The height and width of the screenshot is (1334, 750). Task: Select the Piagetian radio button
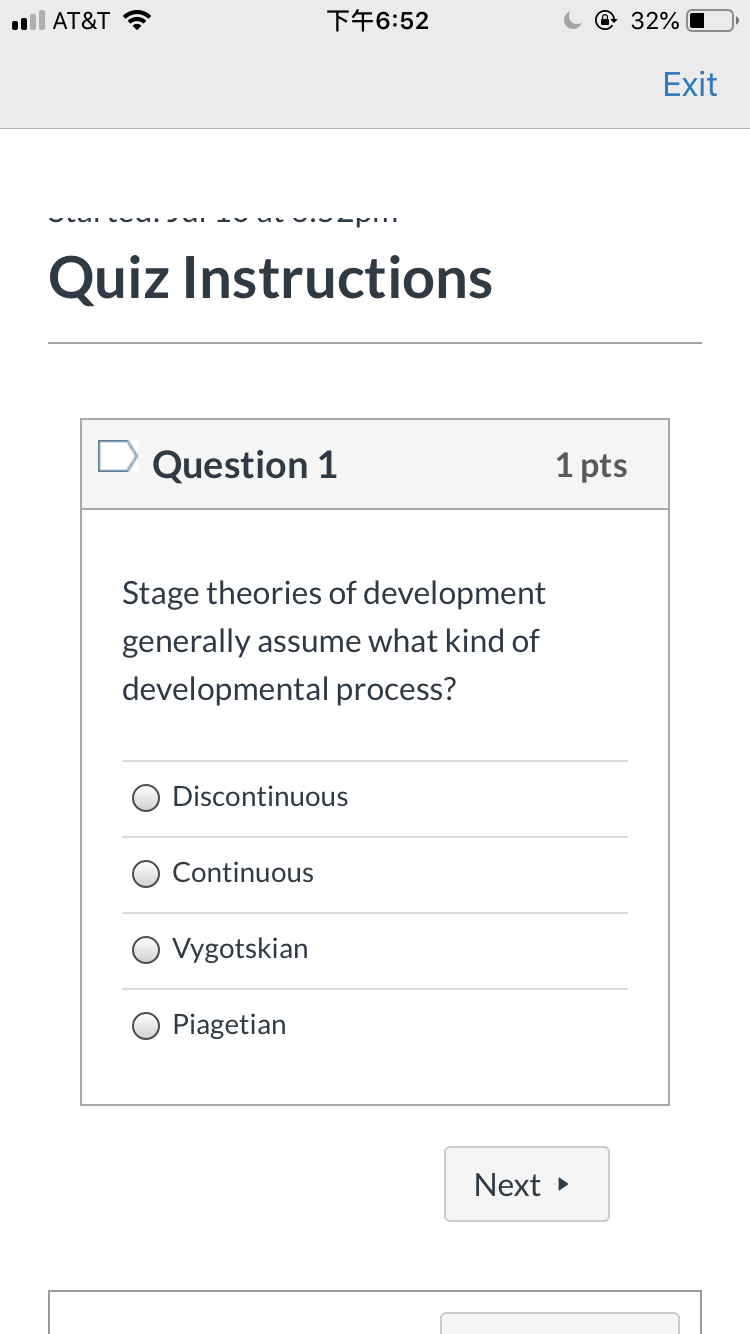pyautogui.click(x=146, y=1025)
